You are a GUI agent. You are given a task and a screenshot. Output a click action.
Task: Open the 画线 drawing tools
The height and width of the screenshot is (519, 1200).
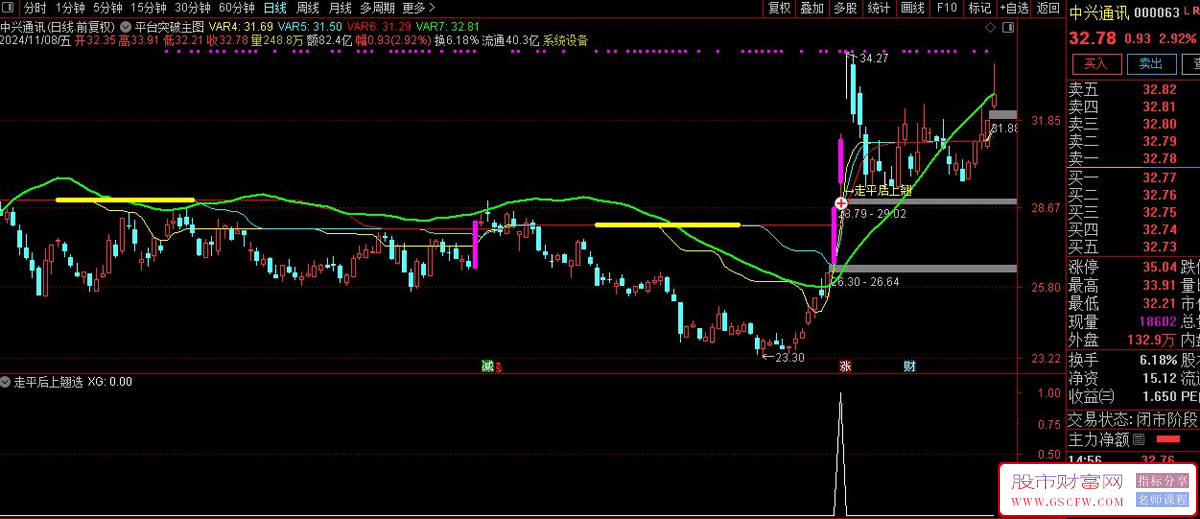(x=912, y=7)
